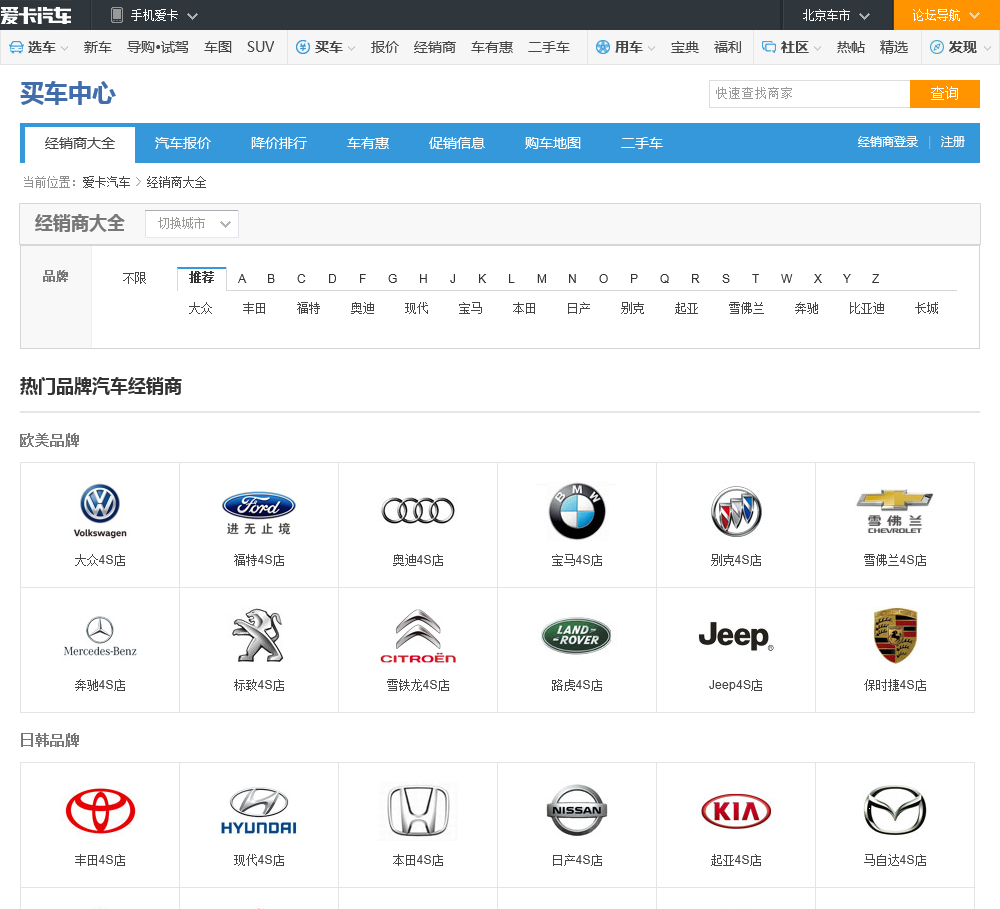Click the yuan icon next to 买车

(303, 47)
